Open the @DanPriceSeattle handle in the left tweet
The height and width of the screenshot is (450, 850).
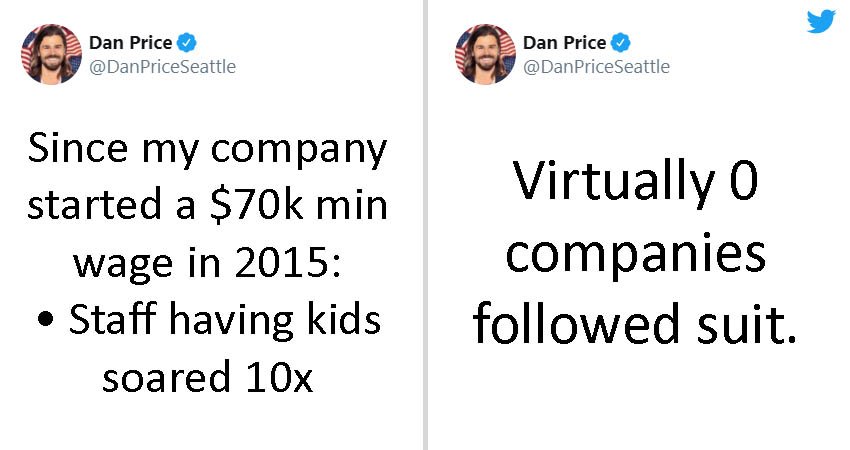coord(162,66)
